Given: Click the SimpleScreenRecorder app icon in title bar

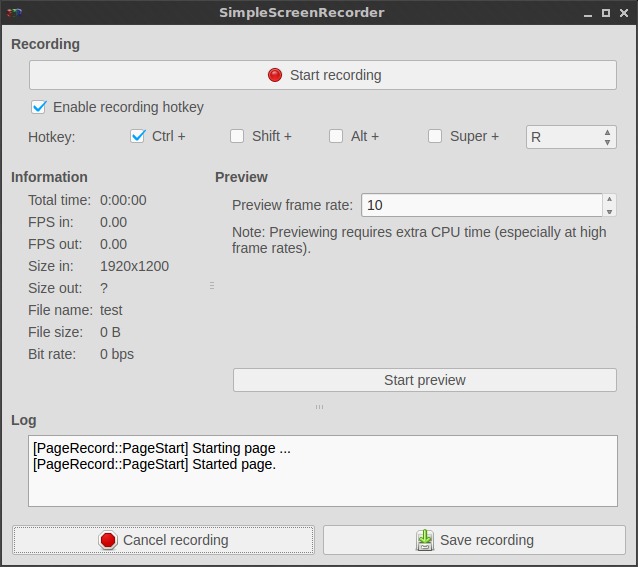Looking at the screenshot, I should (14, 13).
